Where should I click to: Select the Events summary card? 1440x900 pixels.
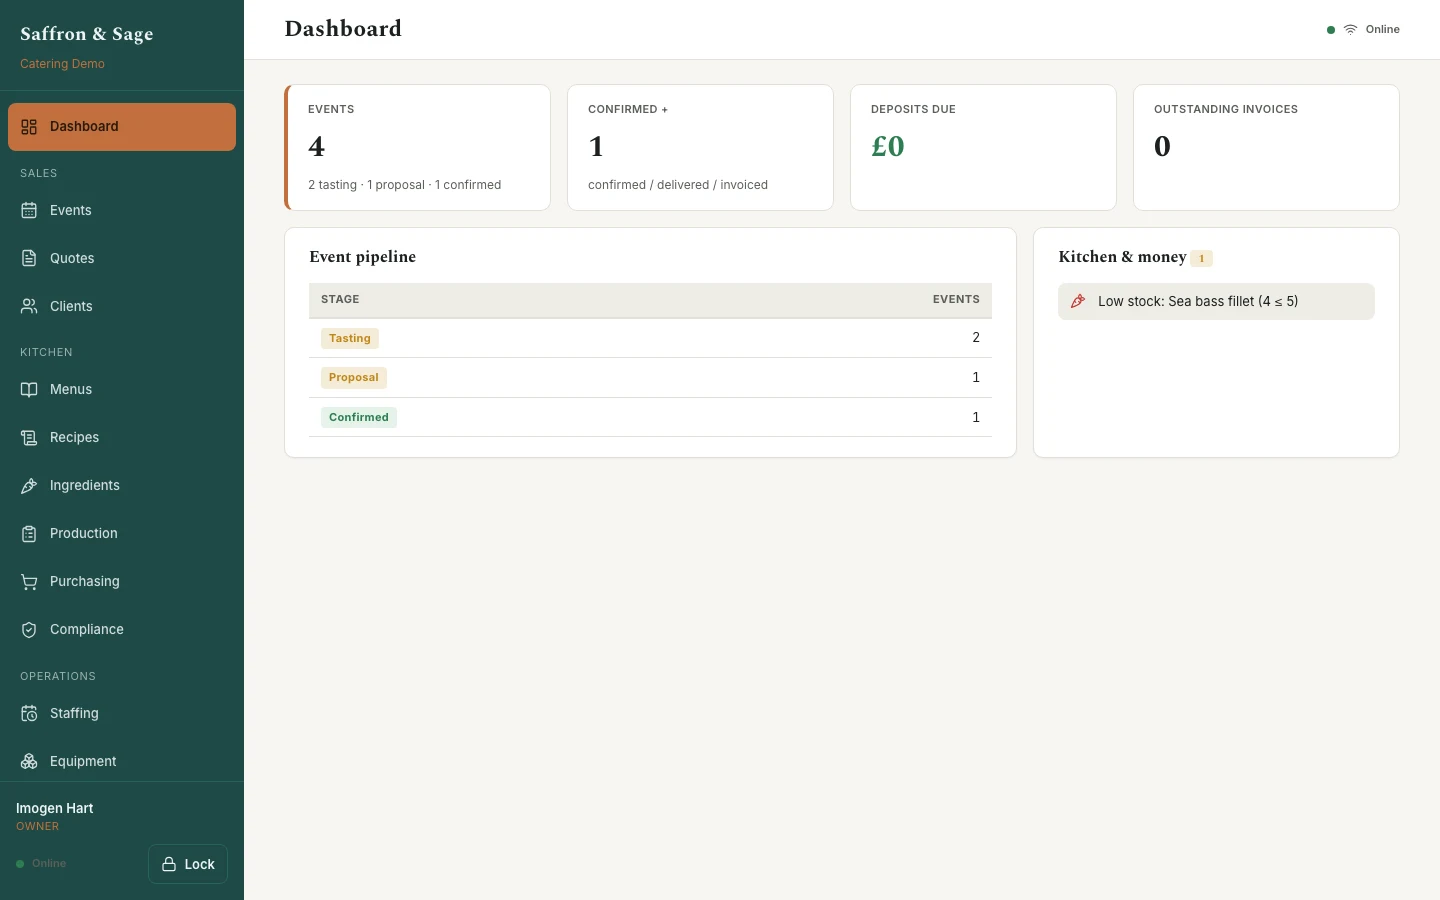417,147
